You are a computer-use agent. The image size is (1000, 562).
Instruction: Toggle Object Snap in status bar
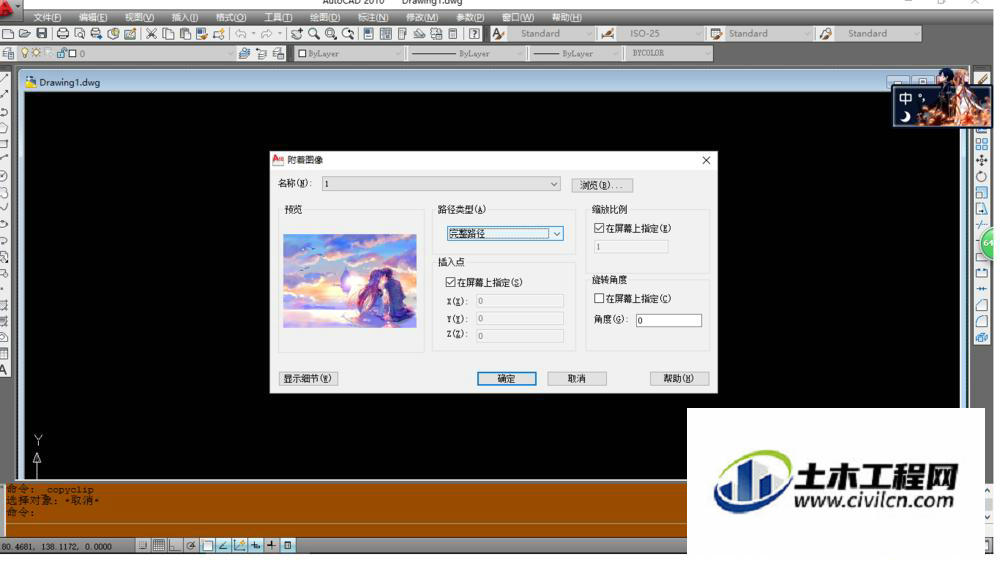pos(207,545)
